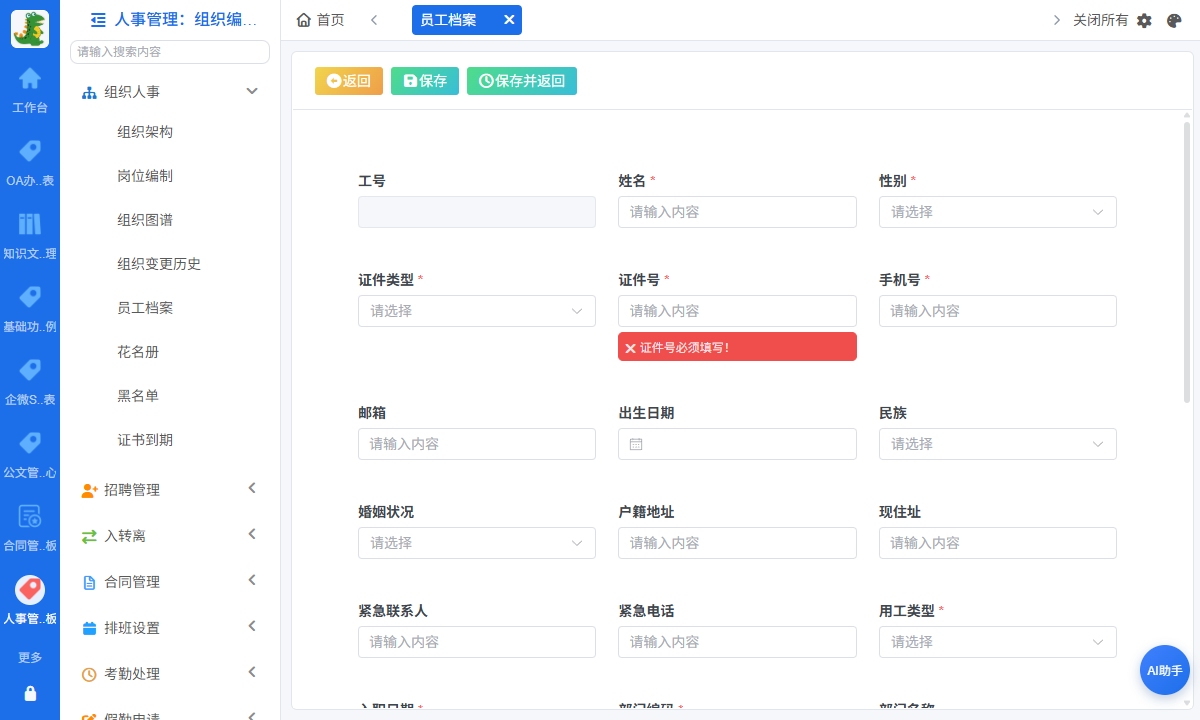
Task: Click the 保存 button
Action: 425,81
